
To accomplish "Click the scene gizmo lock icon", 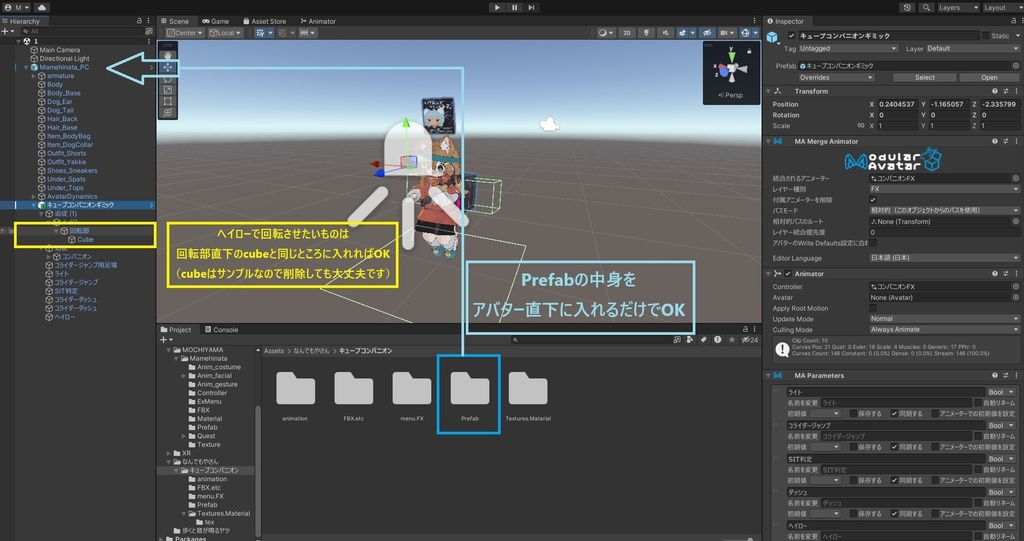I will click(749, 50).
